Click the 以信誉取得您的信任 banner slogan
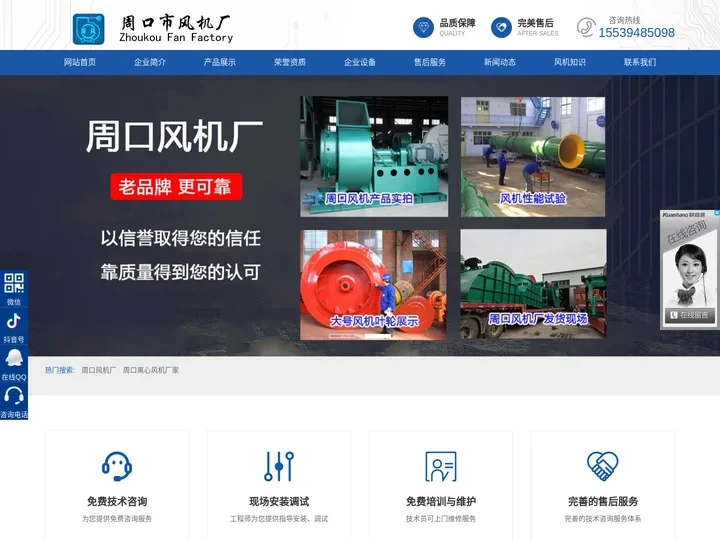 point(180,238)
